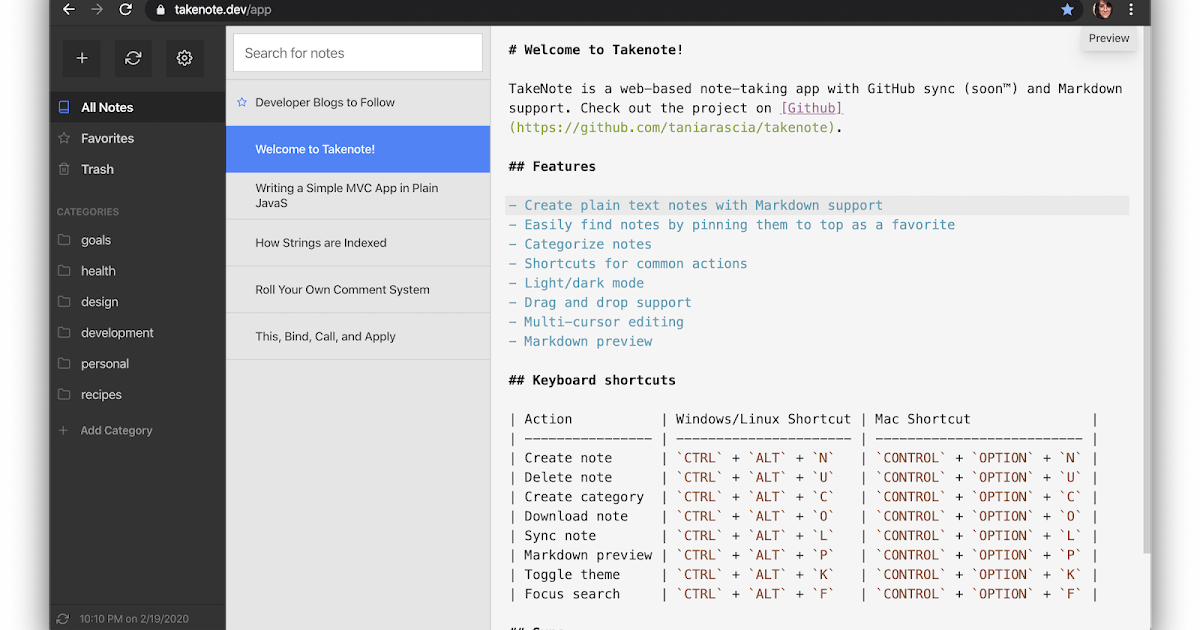
Task: Click the editor's vertical scrollbar
Action: (1146, 300)
